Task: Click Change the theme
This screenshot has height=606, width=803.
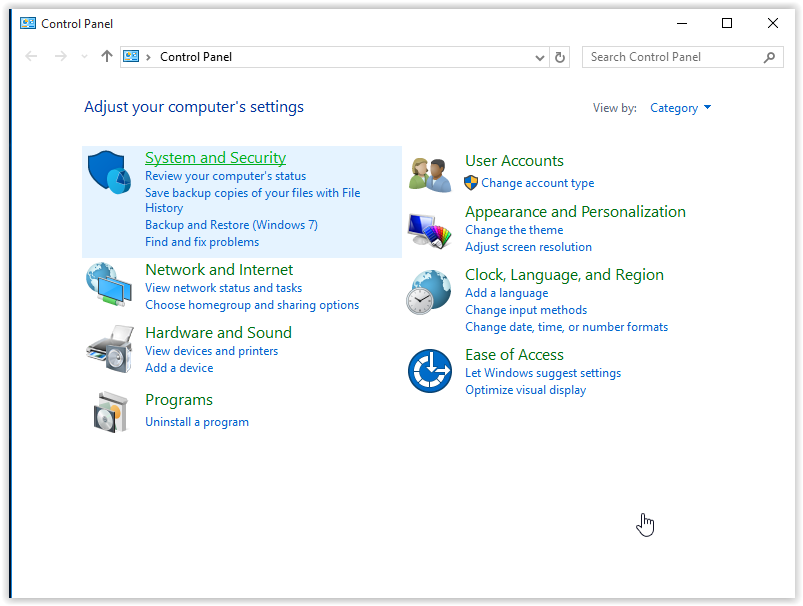Action: [x=514, y=230]
